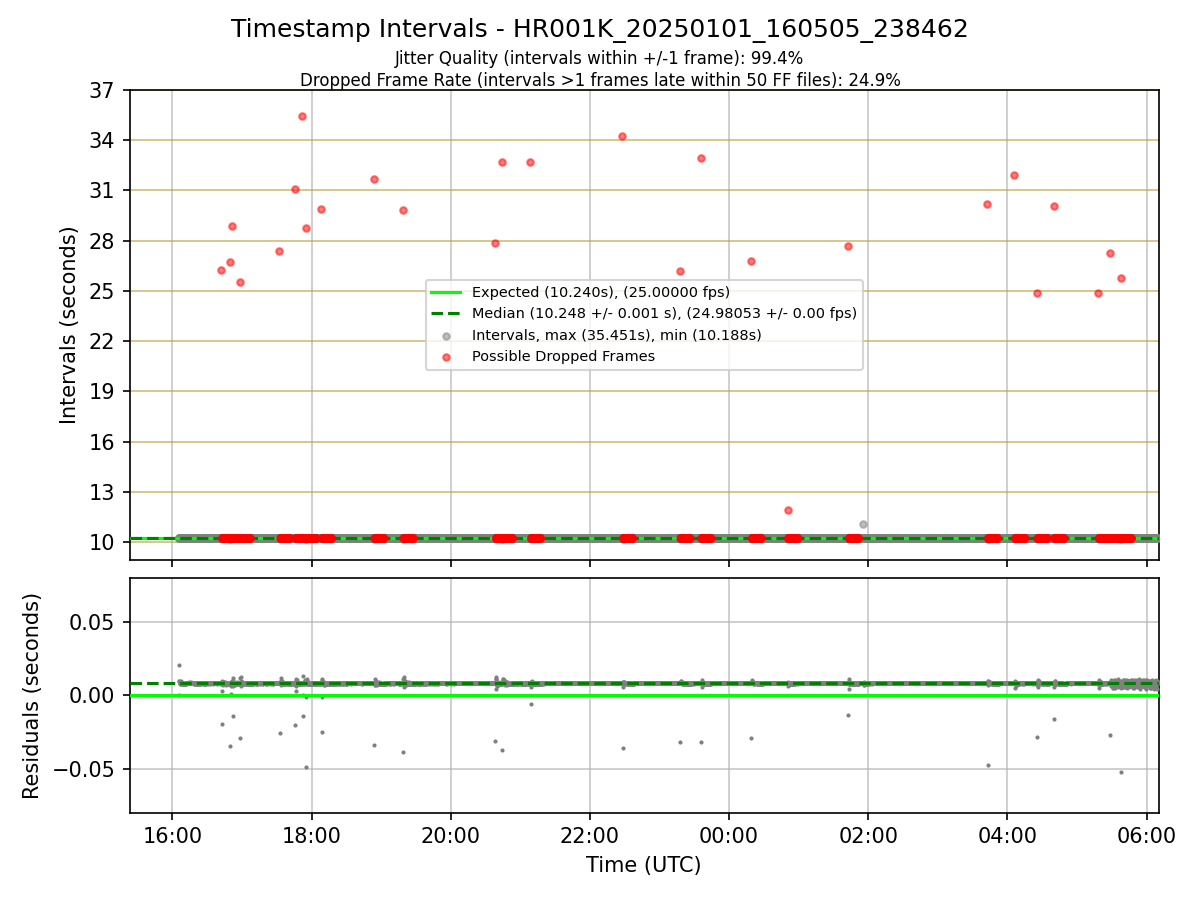Click the 16:00 time tick label

point(172,835)
